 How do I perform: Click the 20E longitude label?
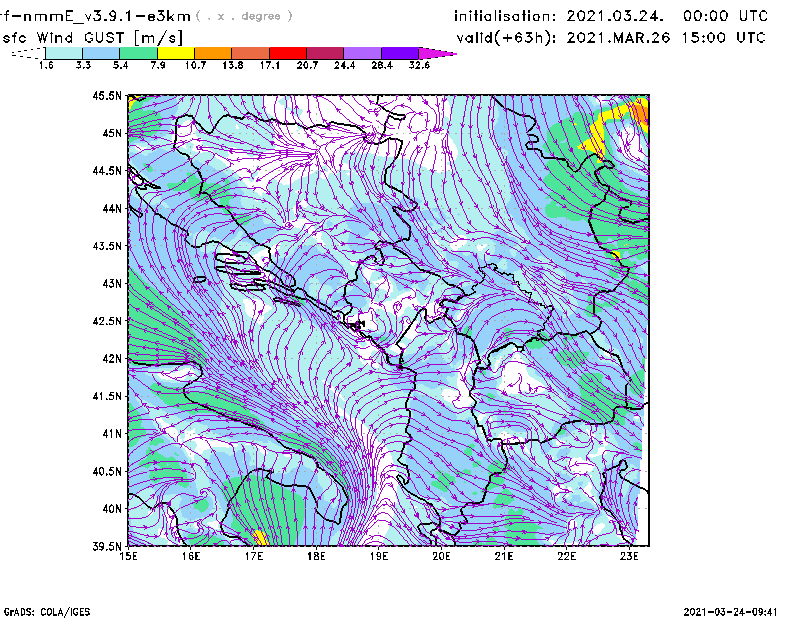(441, 556)
